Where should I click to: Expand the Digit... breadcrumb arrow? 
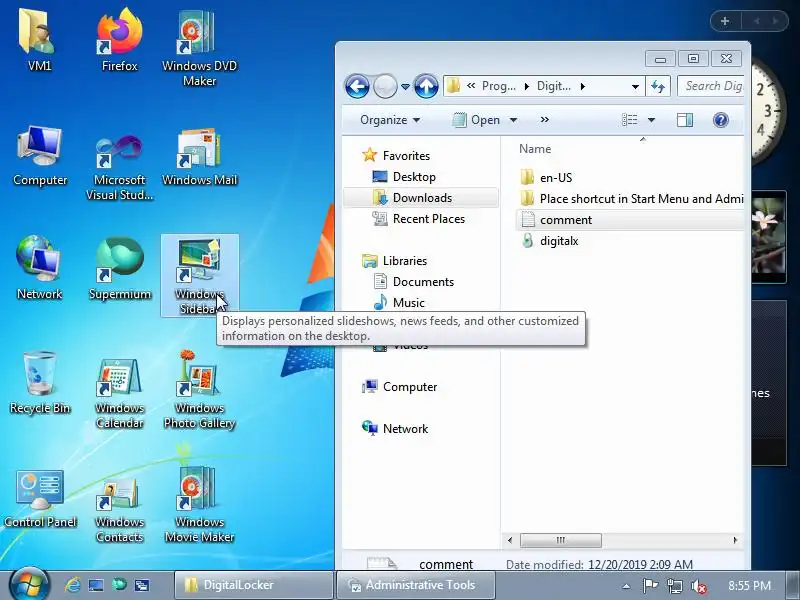(582, 86)
